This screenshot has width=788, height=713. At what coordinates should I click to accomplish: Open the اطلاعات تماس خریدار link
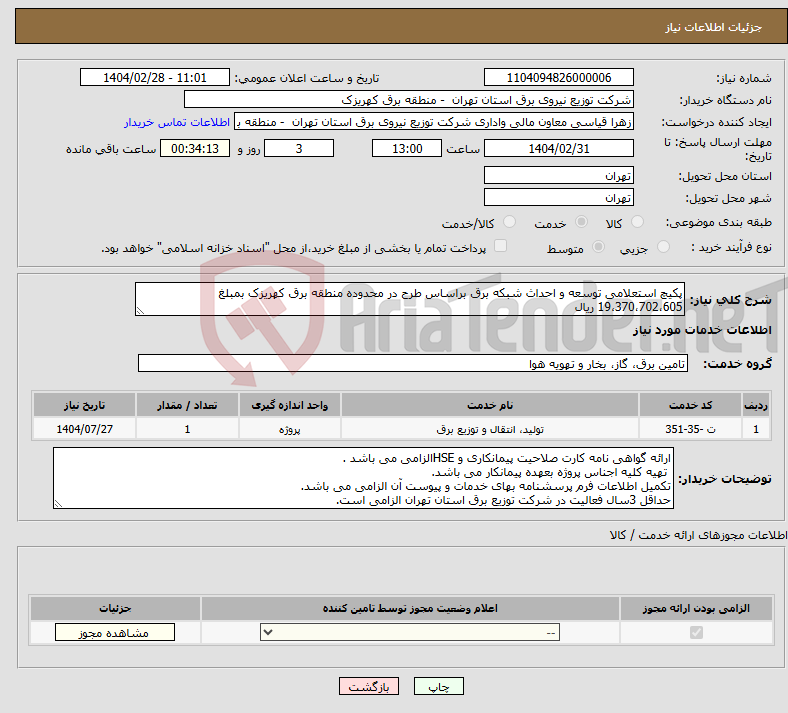click(x=177, y=122)
